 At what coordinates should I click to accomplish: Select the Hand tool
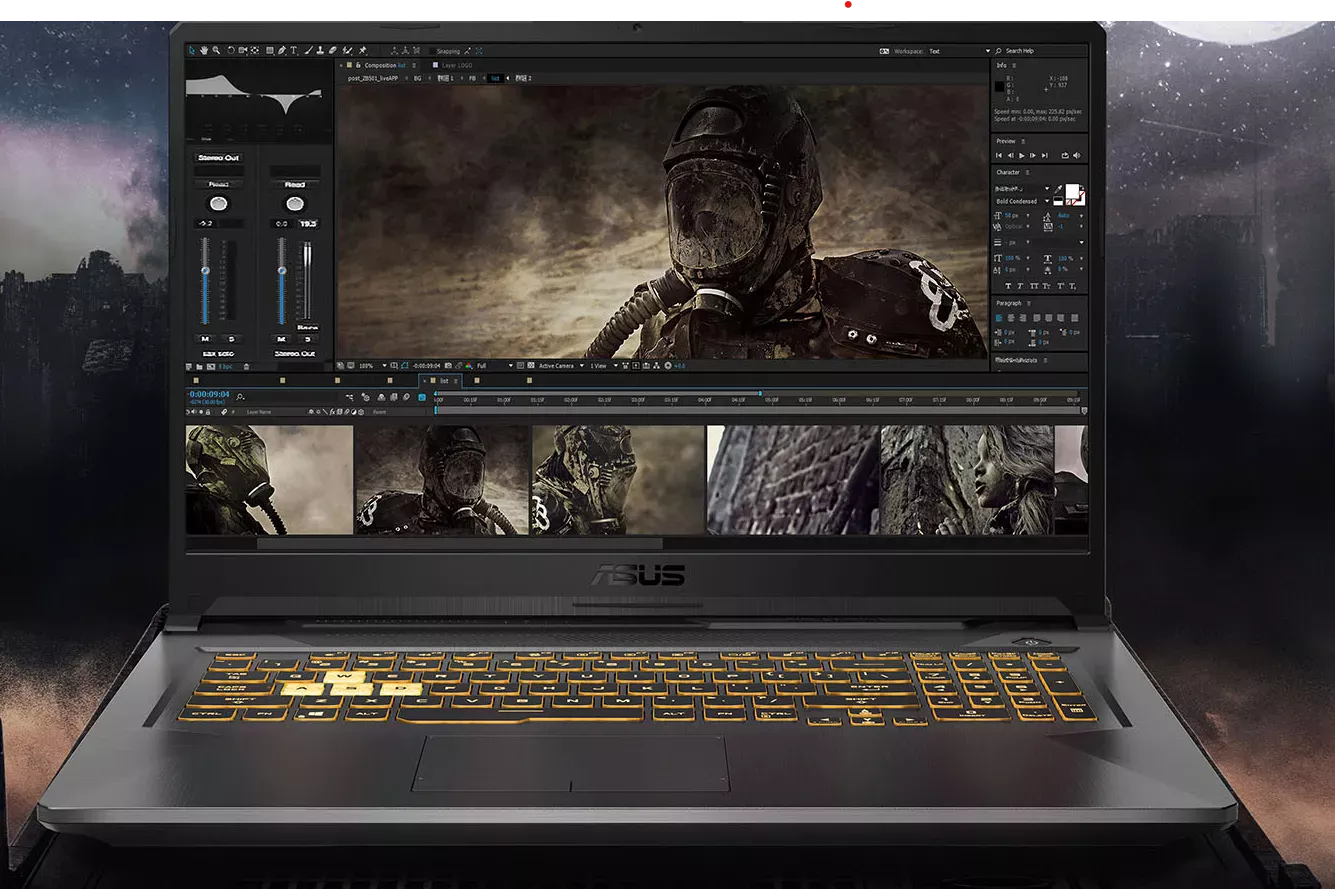coord(204,50)
